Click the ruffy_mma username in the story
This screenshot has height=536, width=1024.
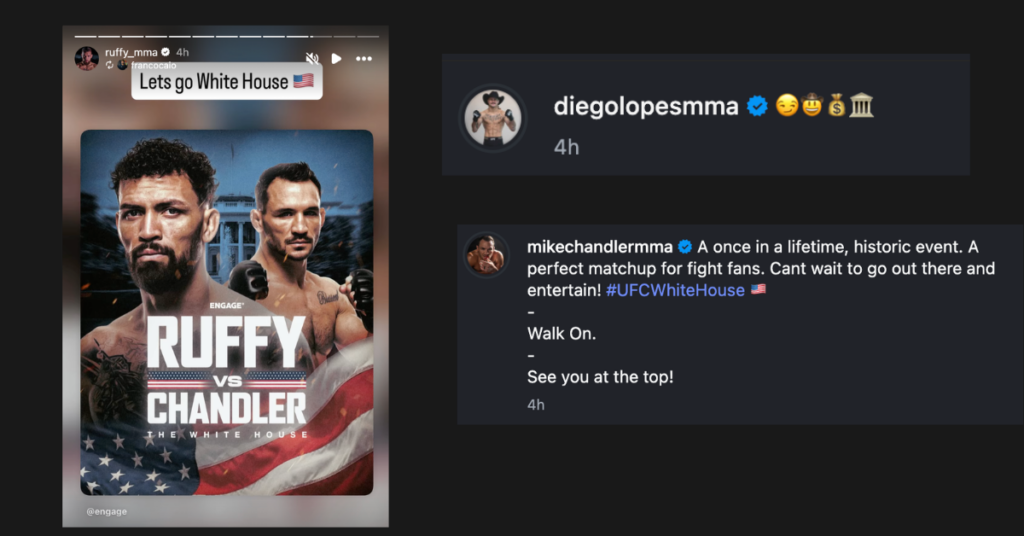pos(132,52)
